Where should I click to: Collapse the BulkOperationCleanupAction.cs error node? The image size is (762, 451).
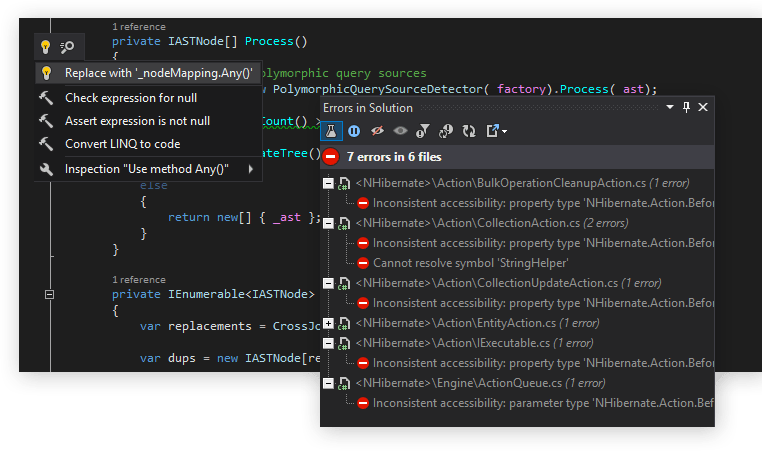point(328,184)
